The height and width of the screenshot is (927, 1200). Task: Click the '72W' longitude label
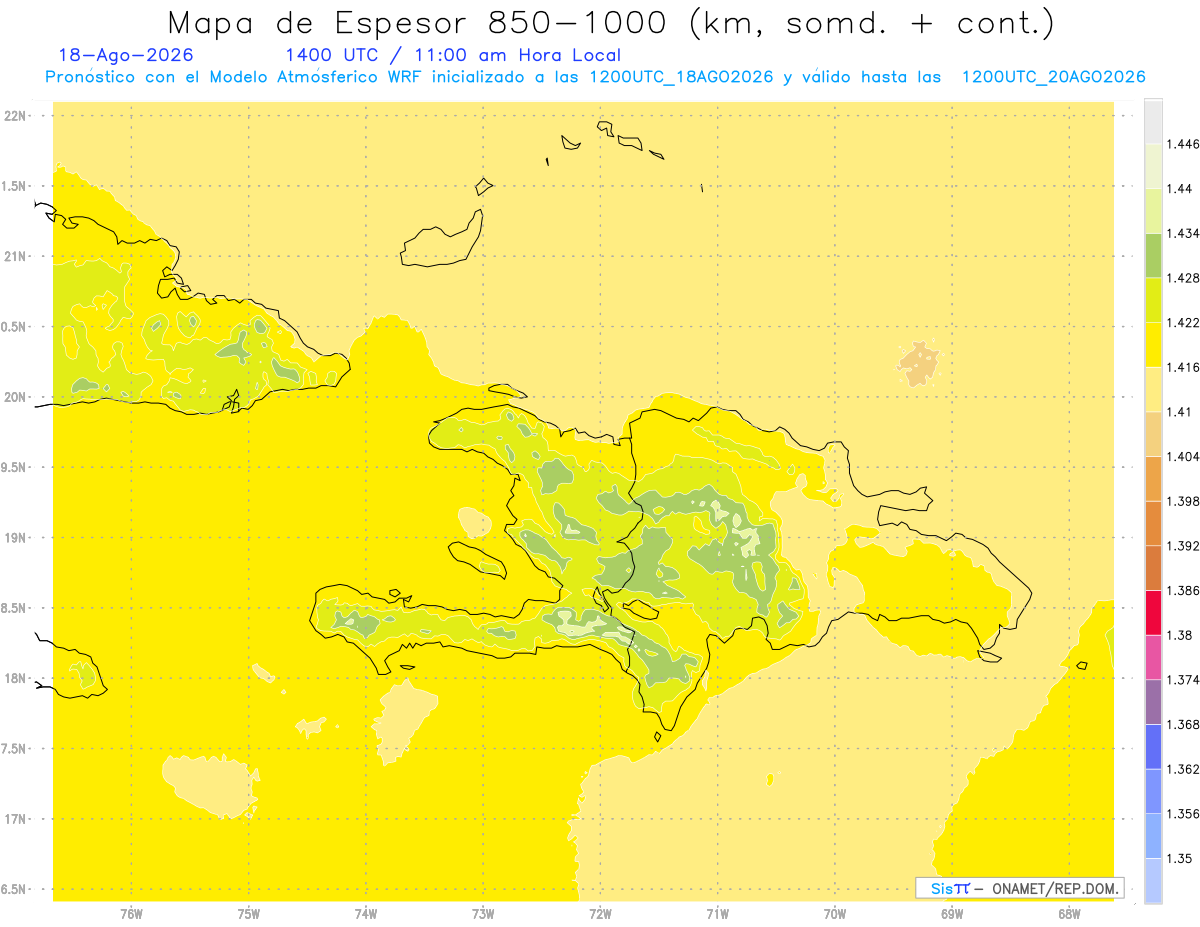(x=600, y=913)
